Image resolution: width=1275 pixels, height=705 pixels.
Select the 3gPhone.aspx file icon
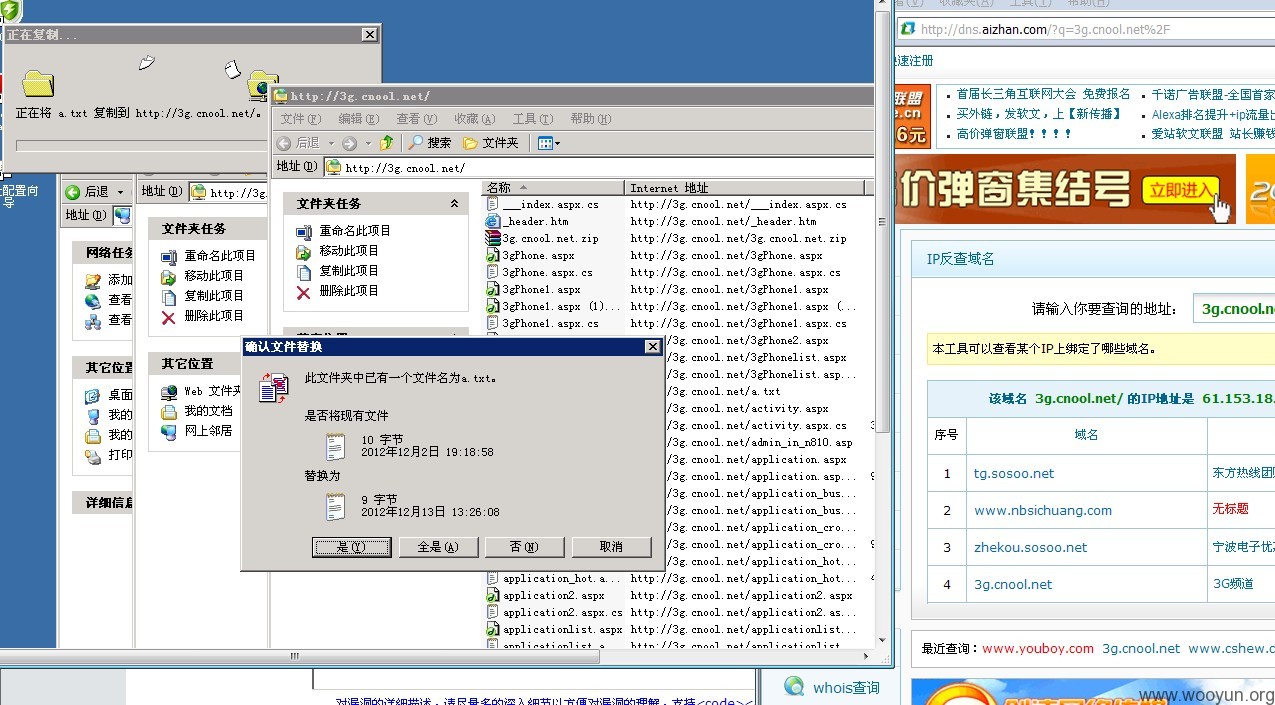(493, 255)
